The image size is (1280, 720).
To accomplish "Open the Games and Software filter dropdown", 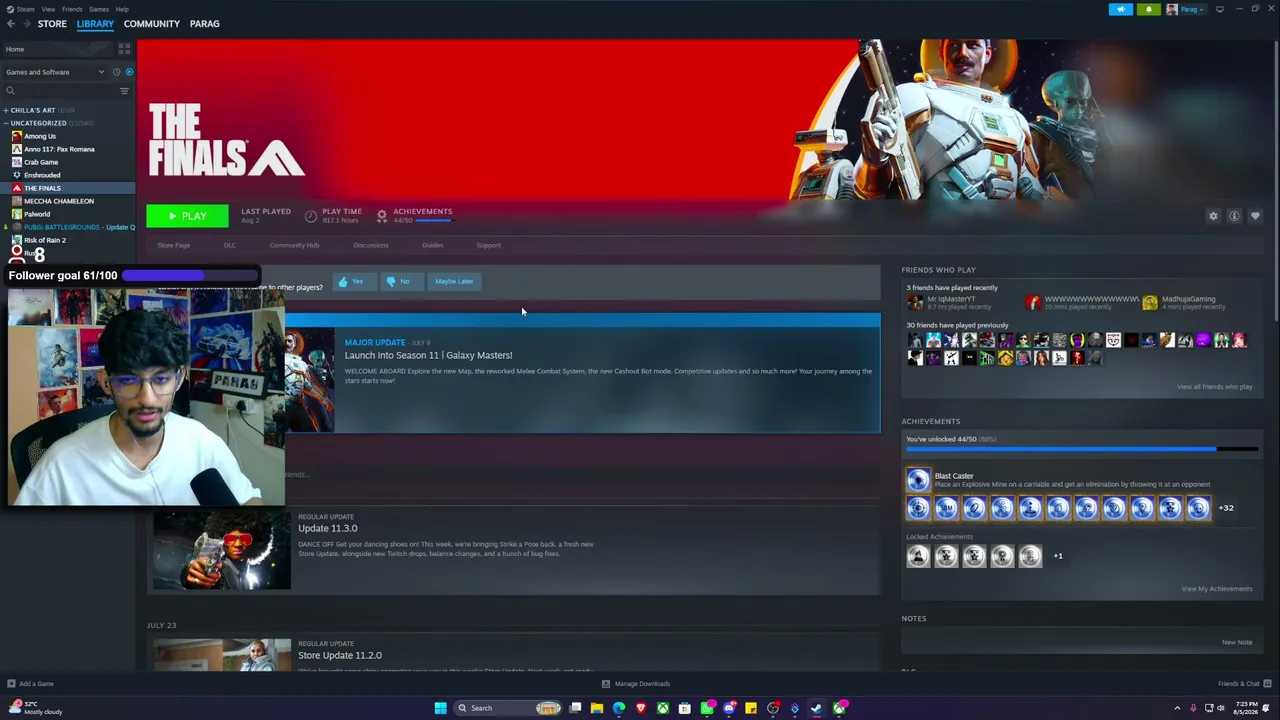I will pyautogui.click(x=55, y=72).
